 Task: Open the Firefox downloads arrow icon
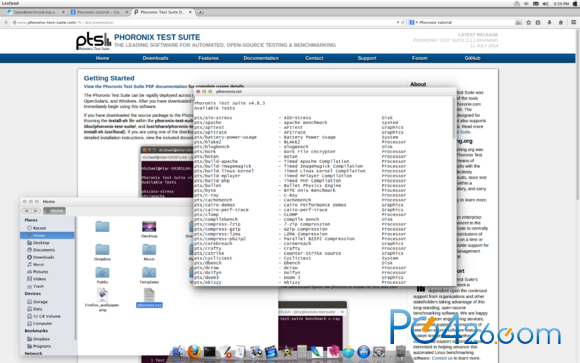[549, 23]
